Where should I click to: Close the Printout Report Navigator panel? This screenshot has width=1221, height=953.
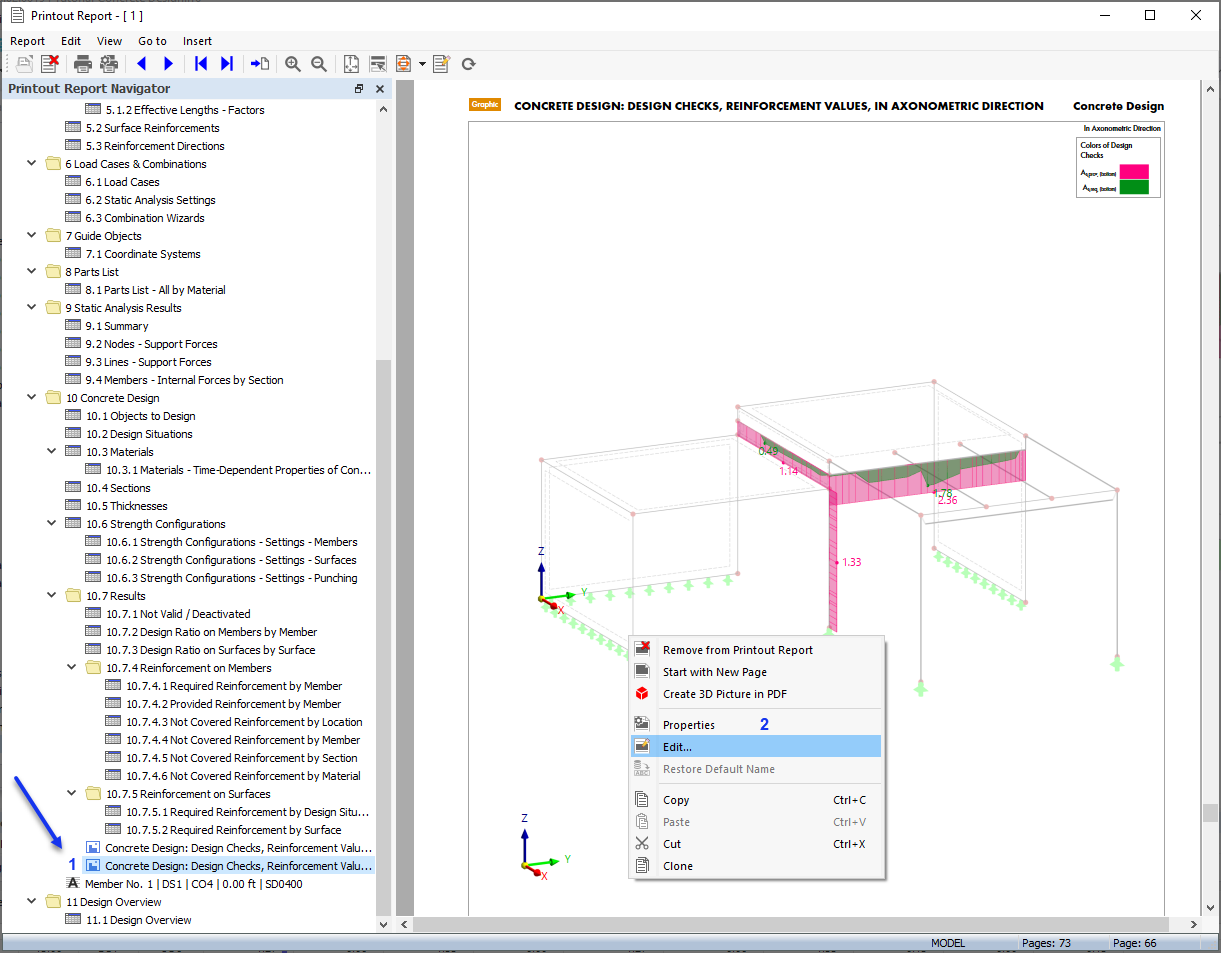tap(380, 89)
